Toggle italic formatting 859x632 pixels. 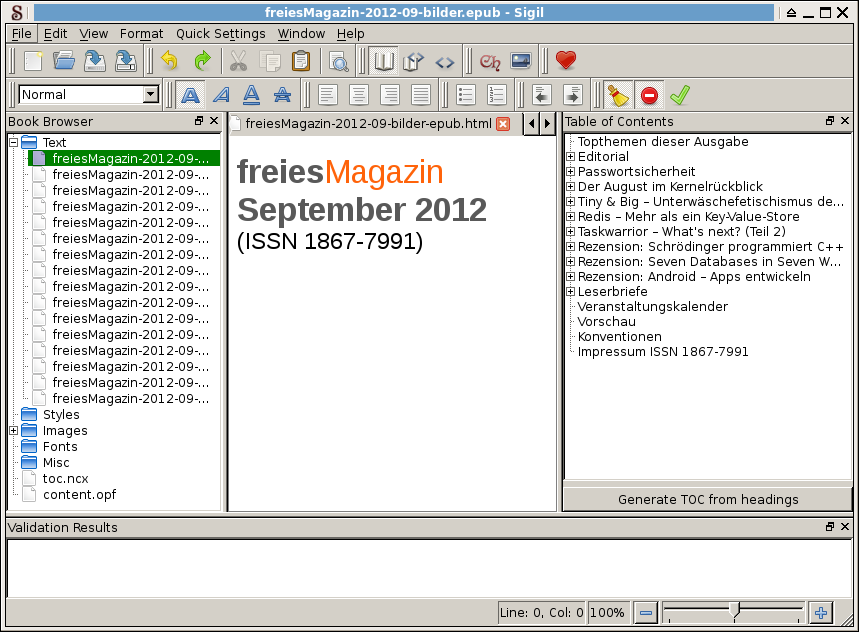pyautogui.click(x=221, y=95)
